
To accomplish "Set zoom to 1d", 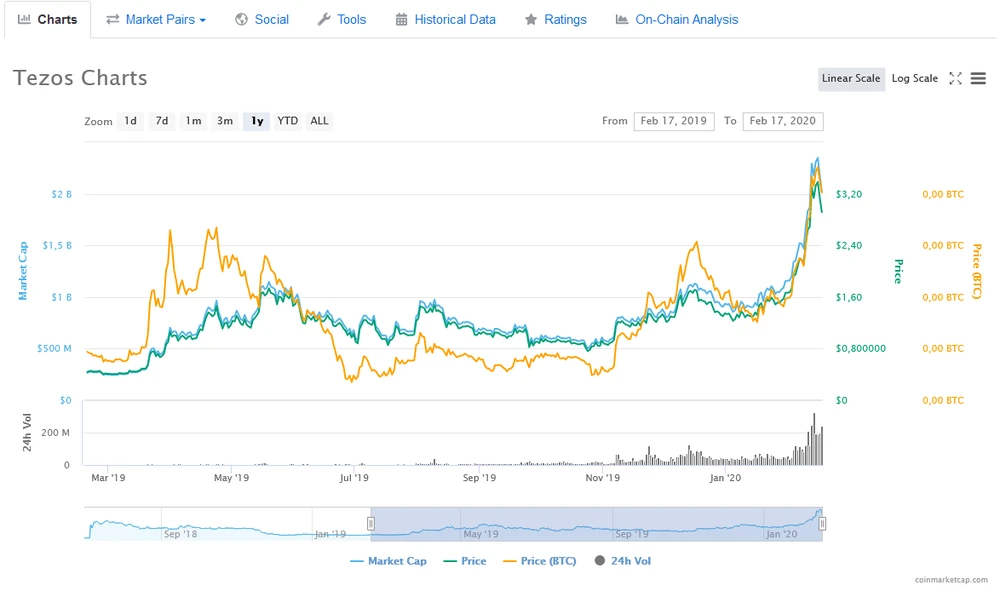I will (130, 121).
